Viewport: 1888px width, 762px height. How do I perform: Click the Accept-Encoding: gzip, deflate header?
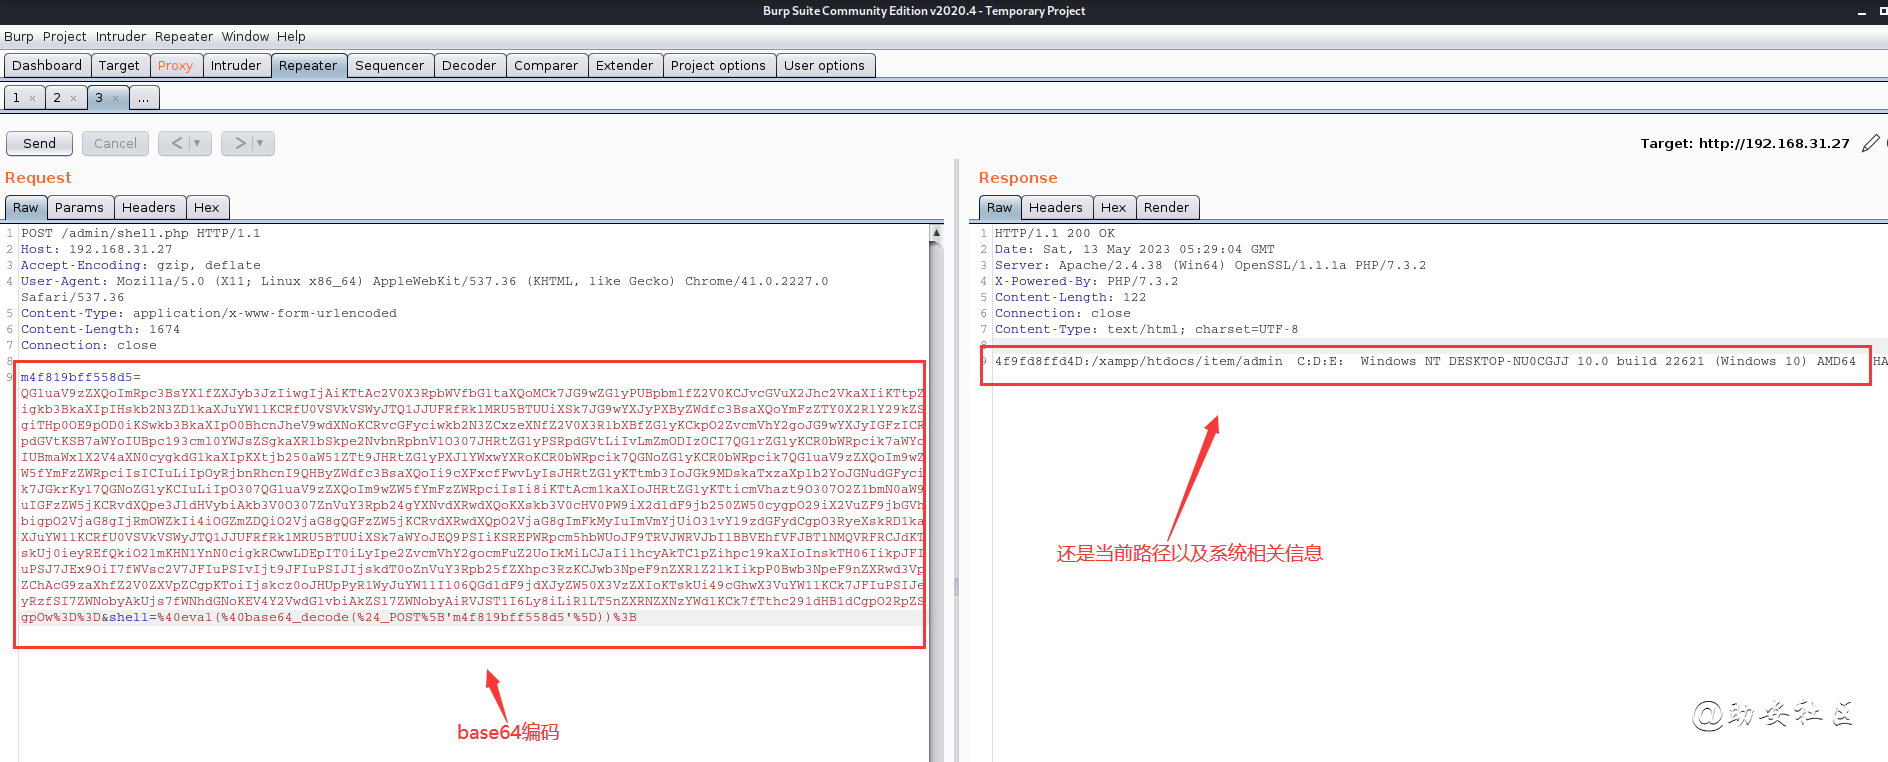tap(141, 265)
